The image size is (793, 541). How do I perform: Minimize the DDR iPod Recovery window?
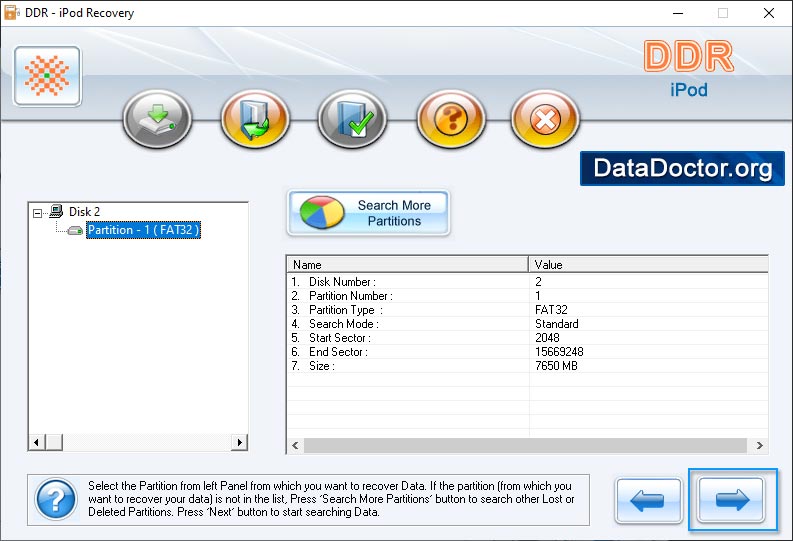pos(678,13)
